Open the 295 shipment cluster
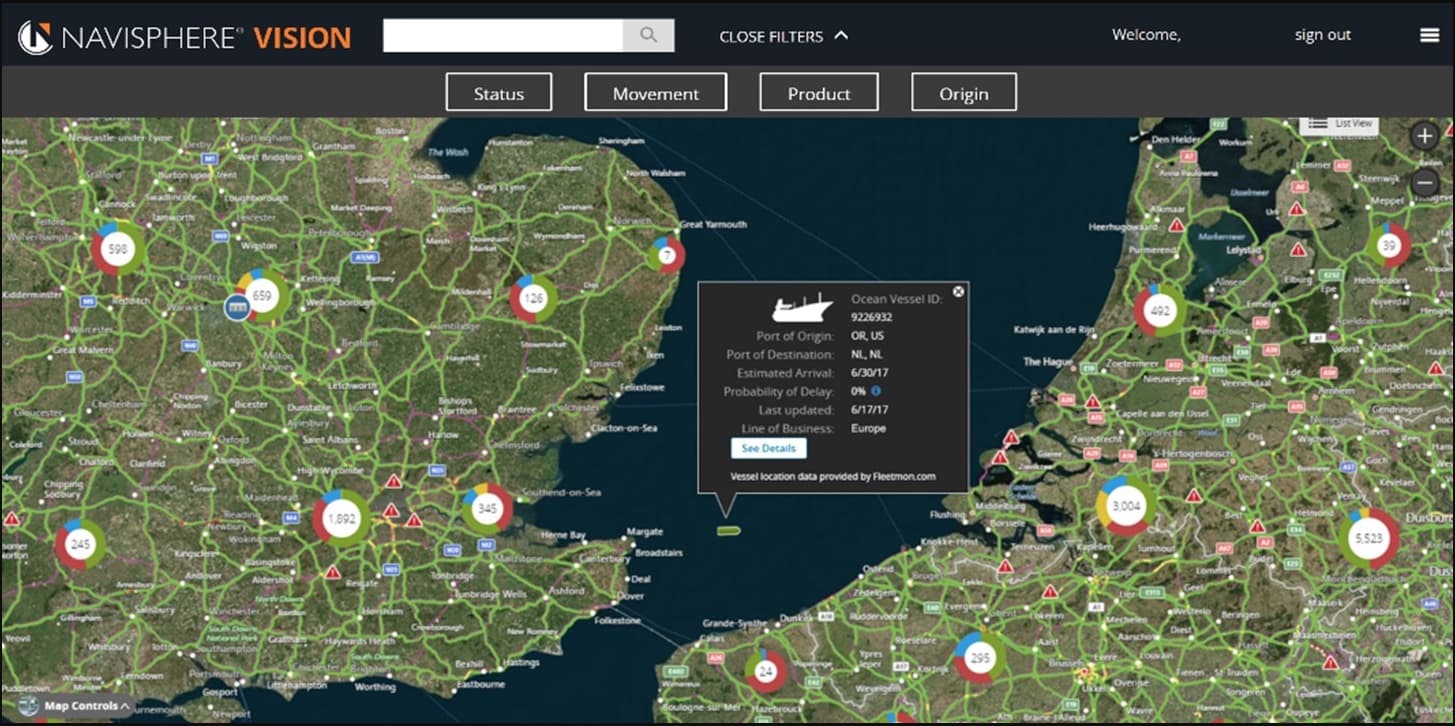Image resolution: width=1455 pixels, height=726 pixels. point(980,658)
